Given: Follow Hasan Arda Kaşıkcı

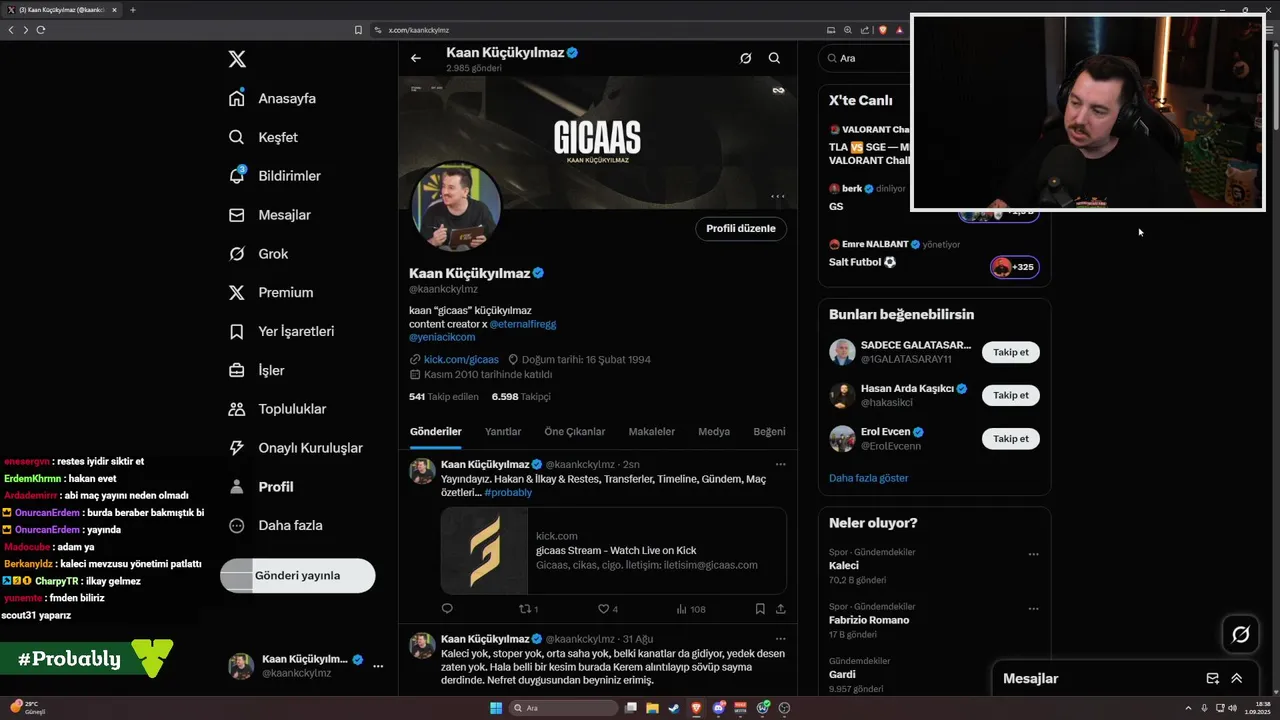Looking at the screenshot, I should click(x=1011, y=395).
